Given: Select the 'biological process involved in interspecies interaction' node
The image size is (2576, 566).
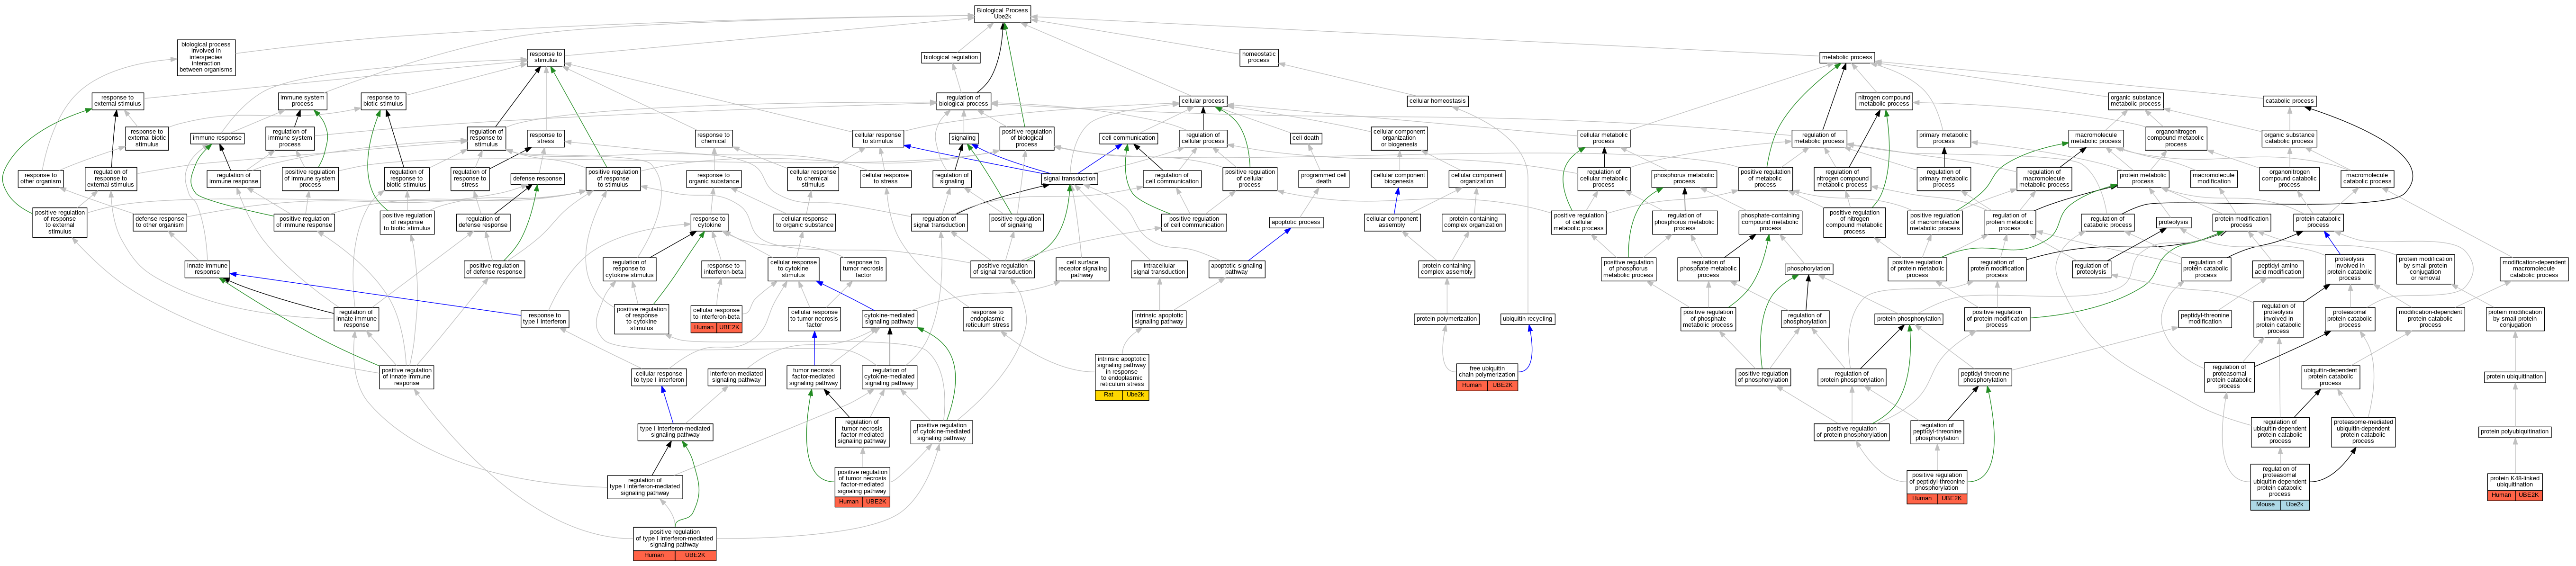Looking at the screenshot, I should click(x=206, y=57).
